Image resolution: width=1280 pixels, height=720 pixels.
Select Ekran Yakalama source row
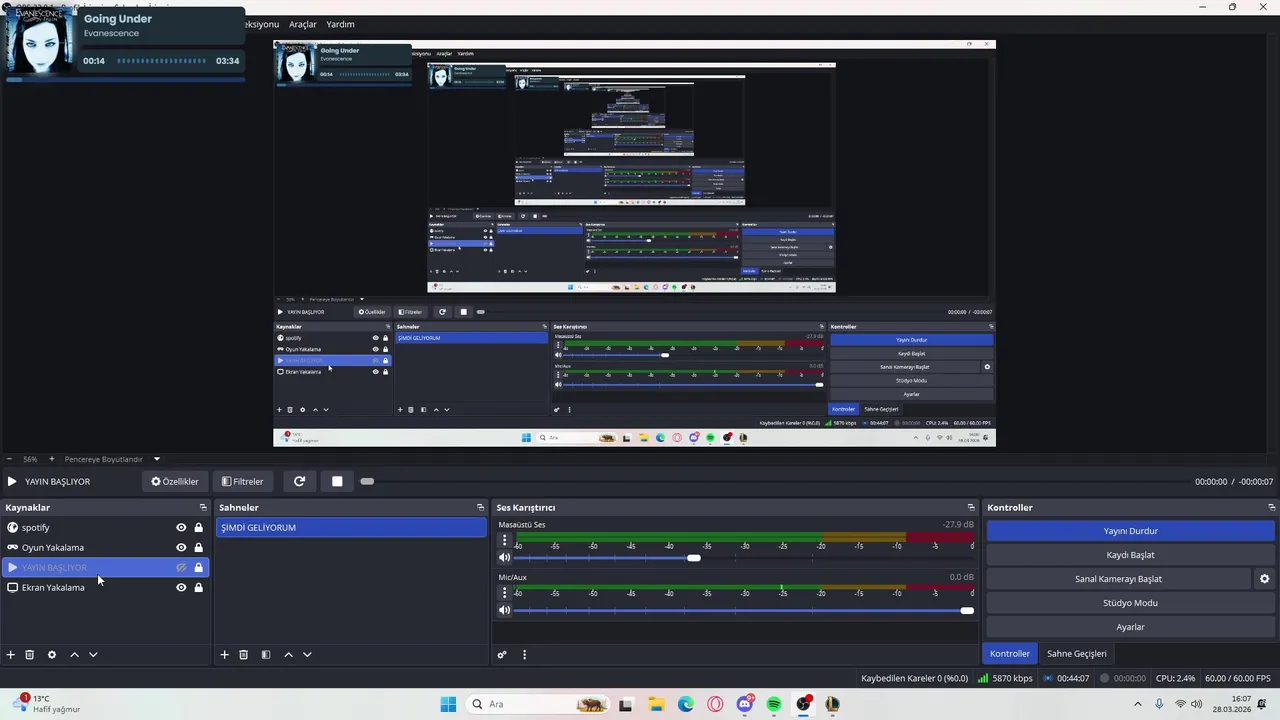104,588
